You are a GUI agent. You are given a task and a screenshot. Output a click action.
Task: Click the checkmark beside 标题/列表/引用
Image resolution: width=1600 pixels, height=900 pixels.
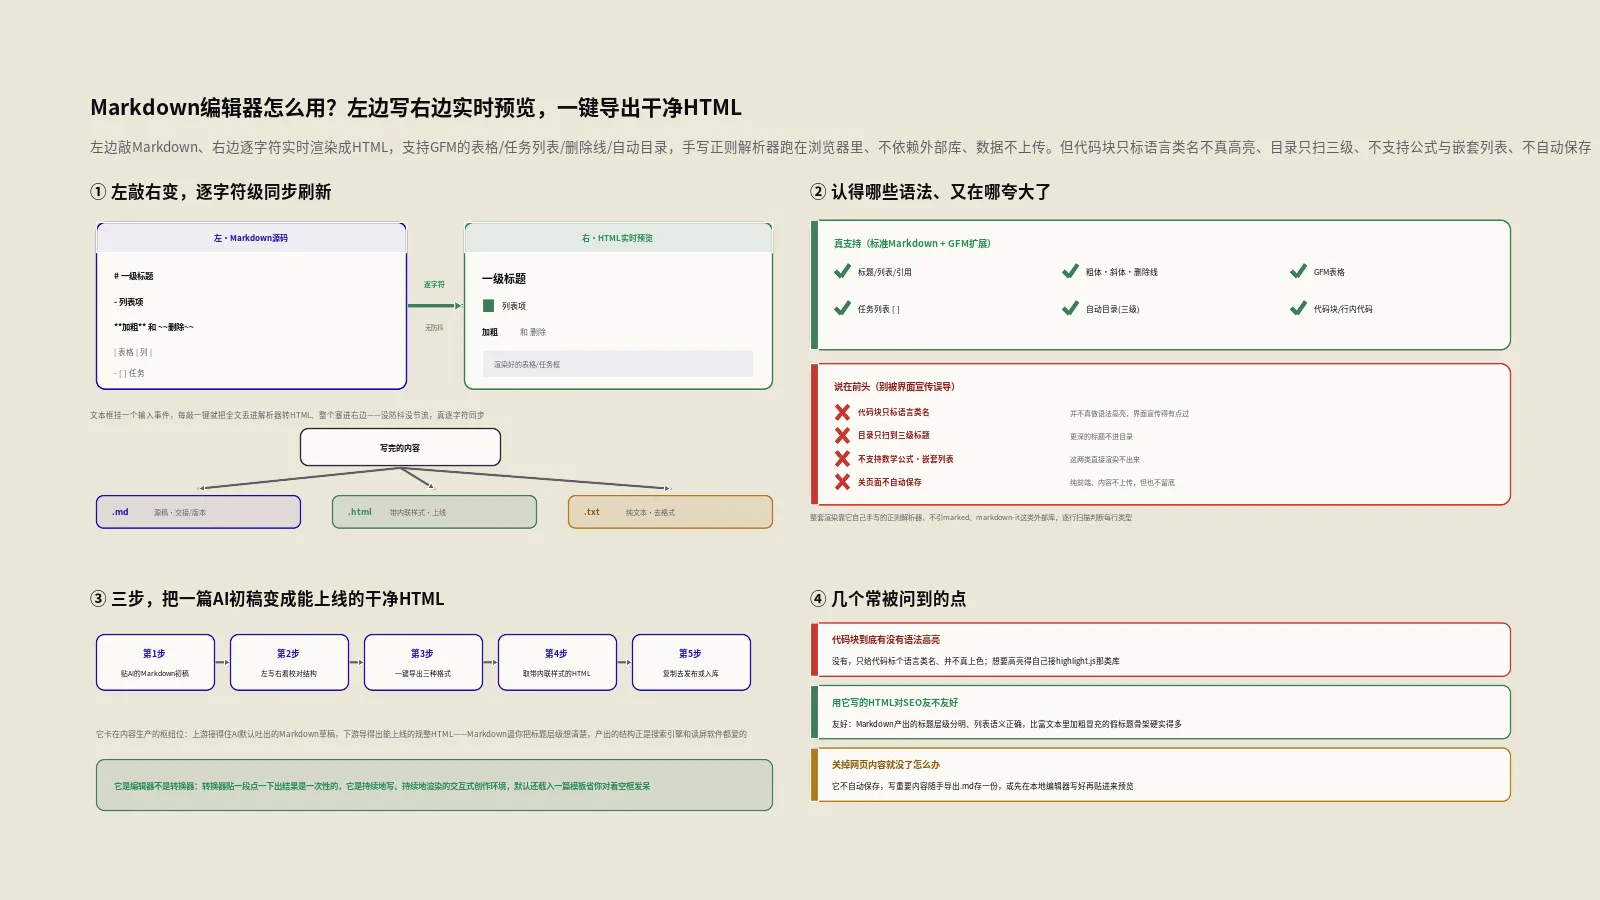point(842,271)
